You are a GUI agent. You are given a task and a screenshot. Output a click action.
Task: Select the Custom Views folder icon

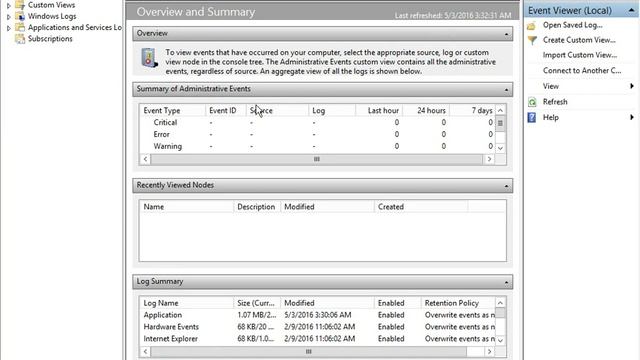coord(20,5)
